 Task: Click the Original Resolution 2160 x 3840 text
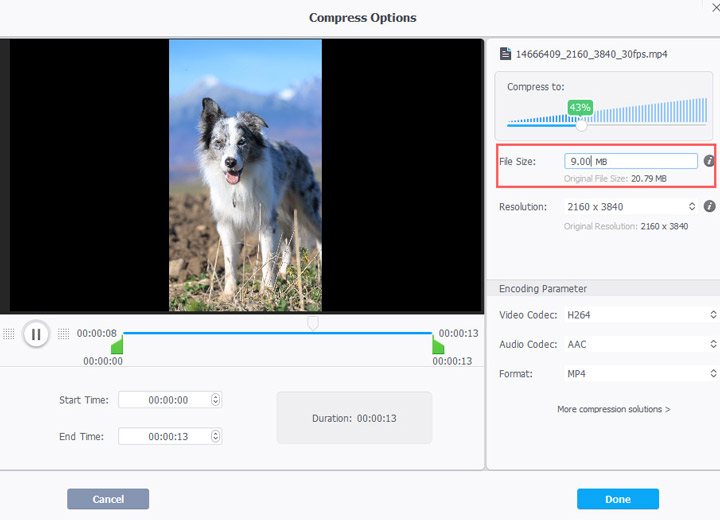(x=626, y=226)
